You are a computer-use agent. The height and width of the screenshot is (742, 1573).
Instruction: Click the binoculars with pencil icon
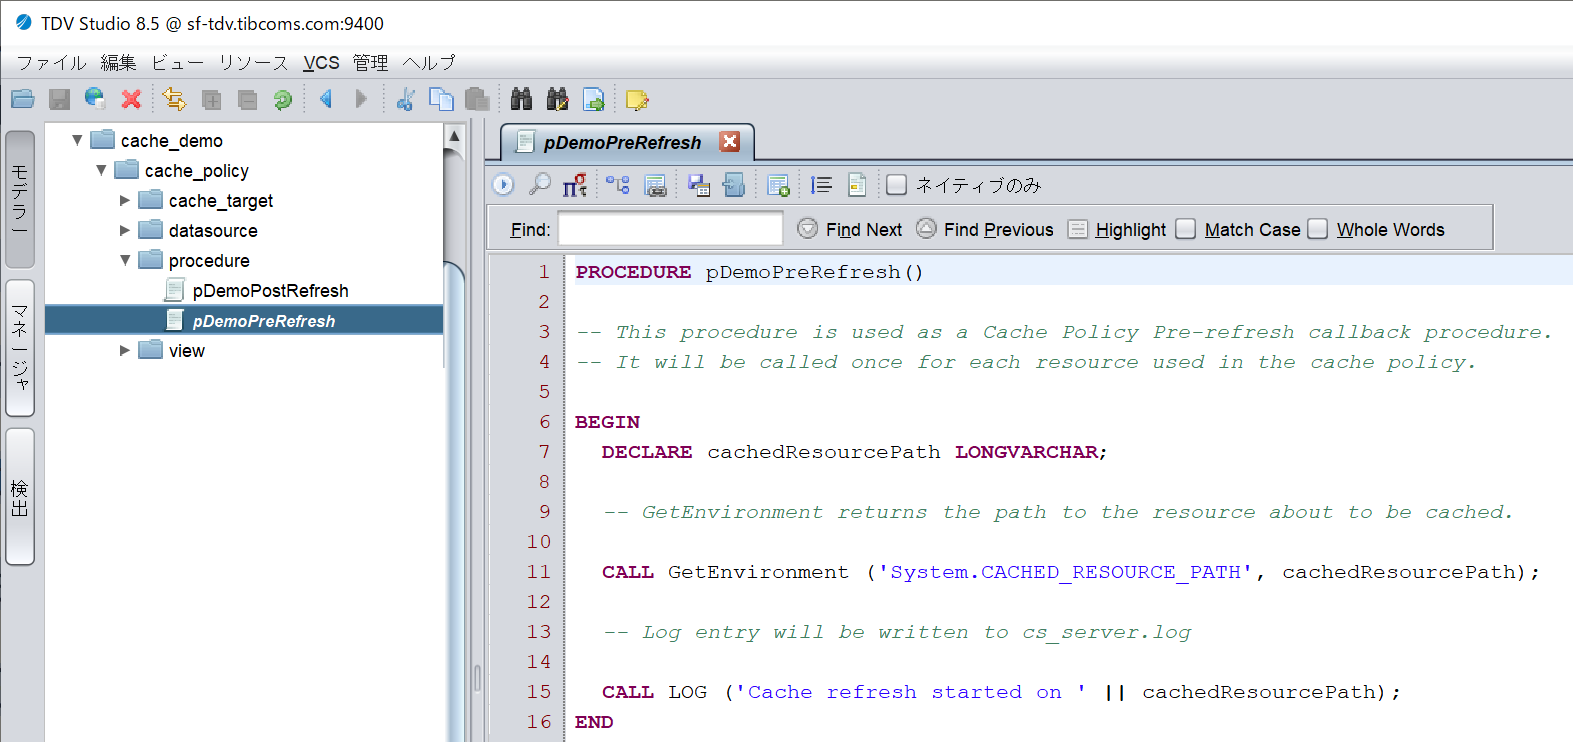557,99
